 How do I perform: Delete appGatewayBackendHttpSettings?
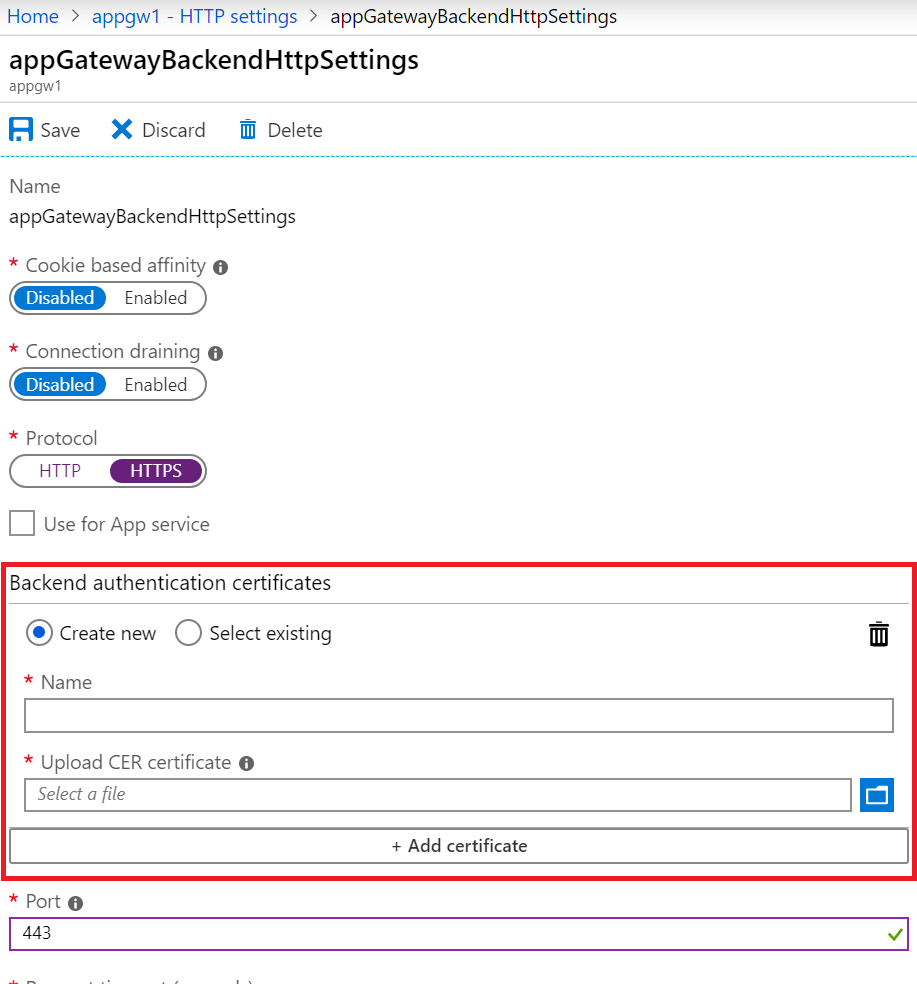tap(280, 129)
